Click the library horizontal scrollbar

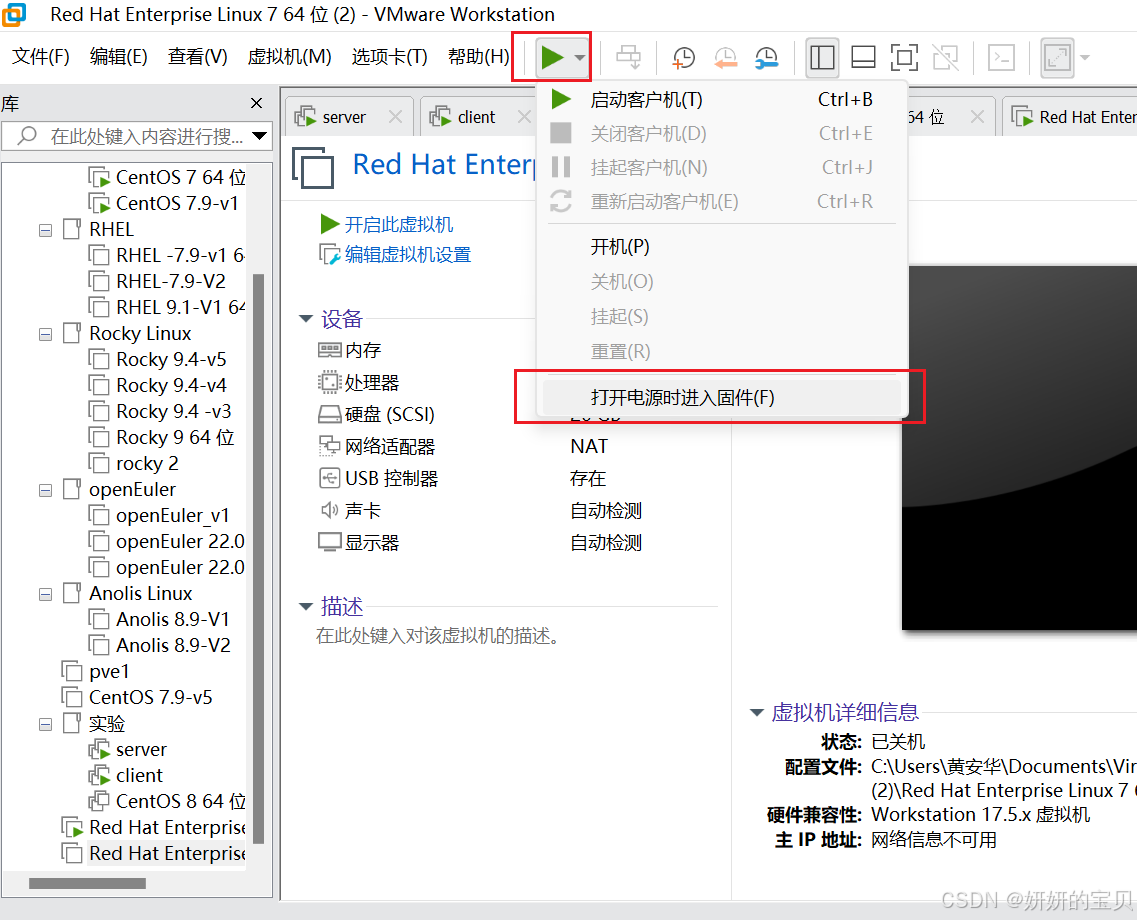[x=87, y=883]
